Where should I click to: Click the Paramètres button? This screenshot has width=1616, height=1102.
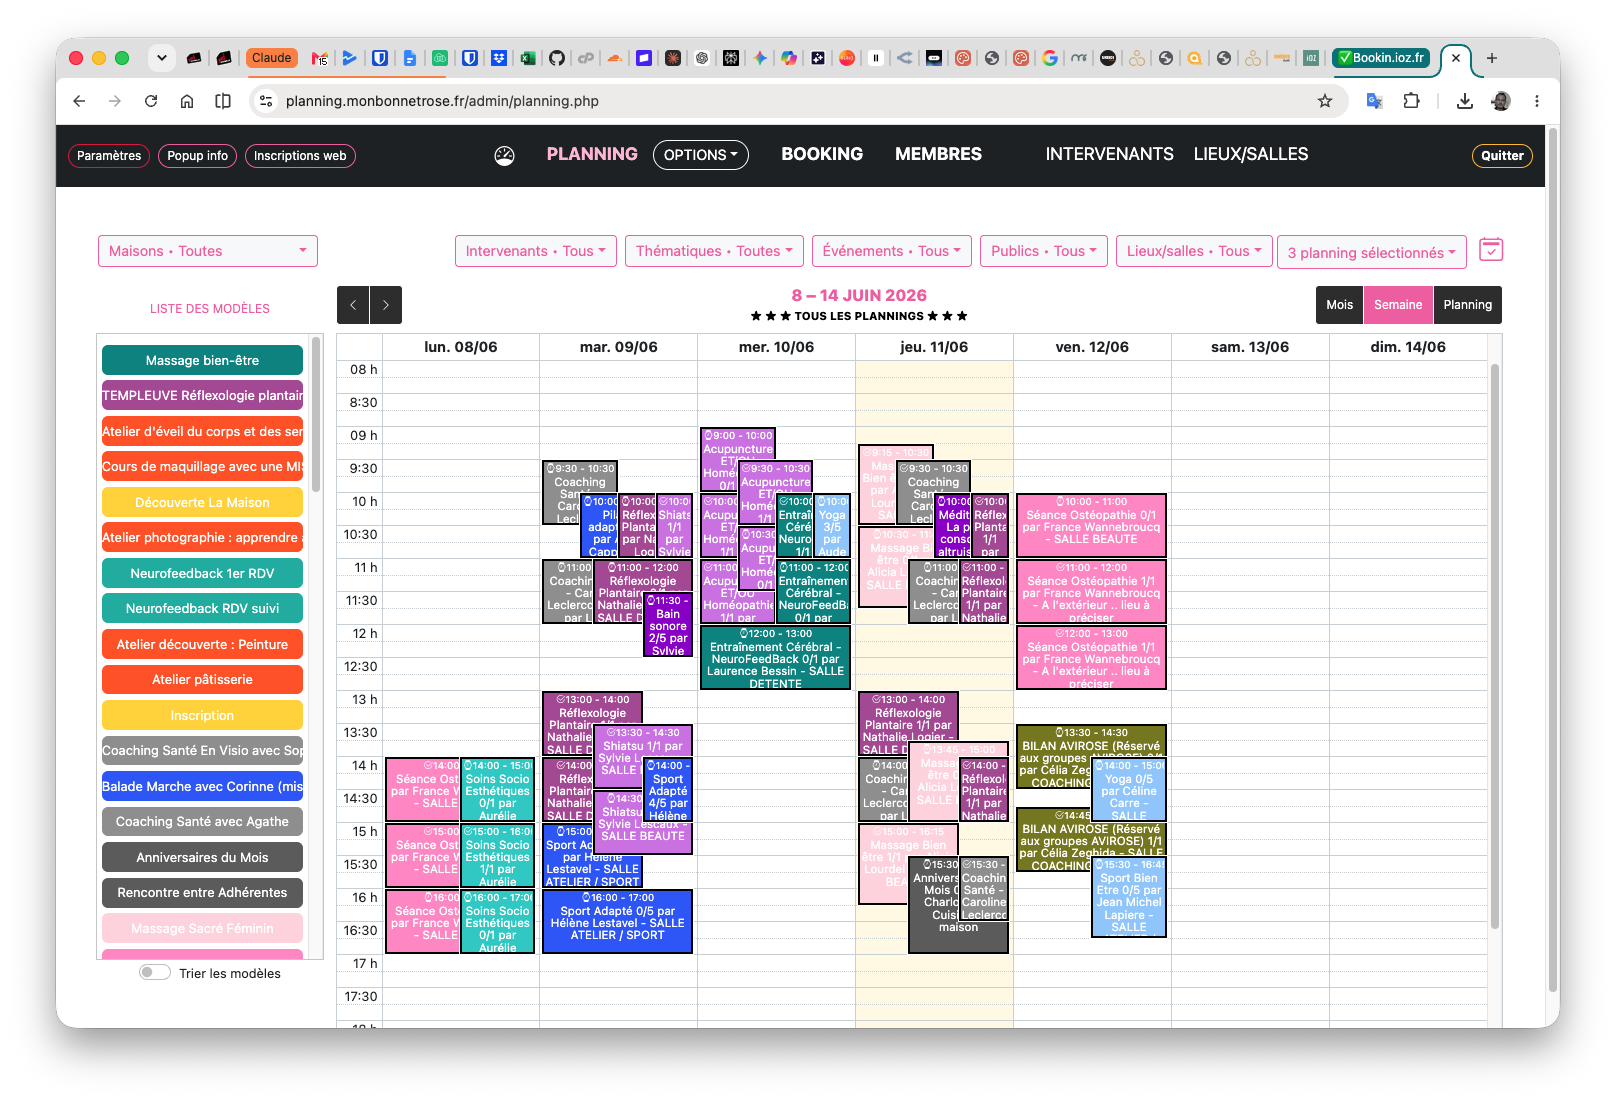tap(109, 156)
